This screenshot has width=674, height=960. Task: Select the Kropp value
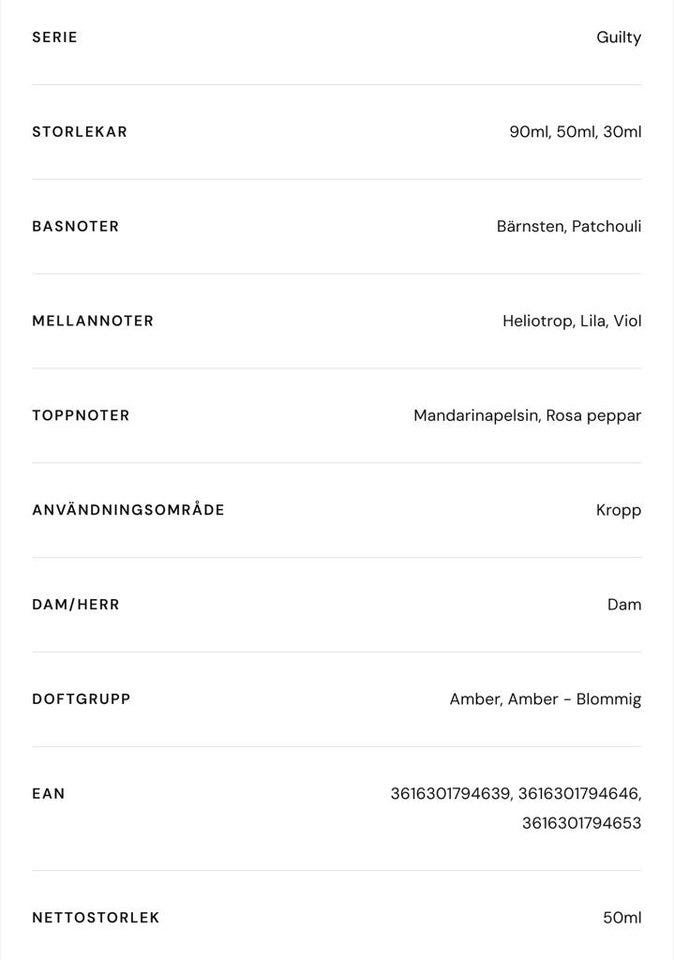point(618,510)
